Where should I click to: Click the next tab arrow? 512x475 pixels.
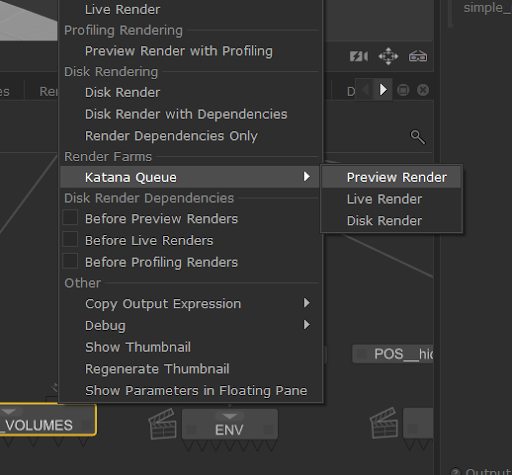point(383,90)
